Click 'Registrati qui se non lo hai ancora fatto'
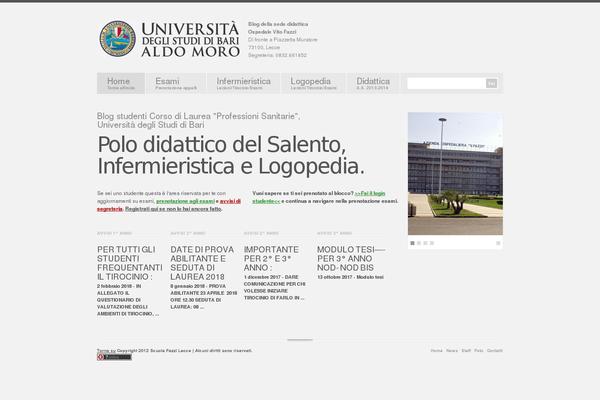 pyautogui.click(x=173, y=209)
